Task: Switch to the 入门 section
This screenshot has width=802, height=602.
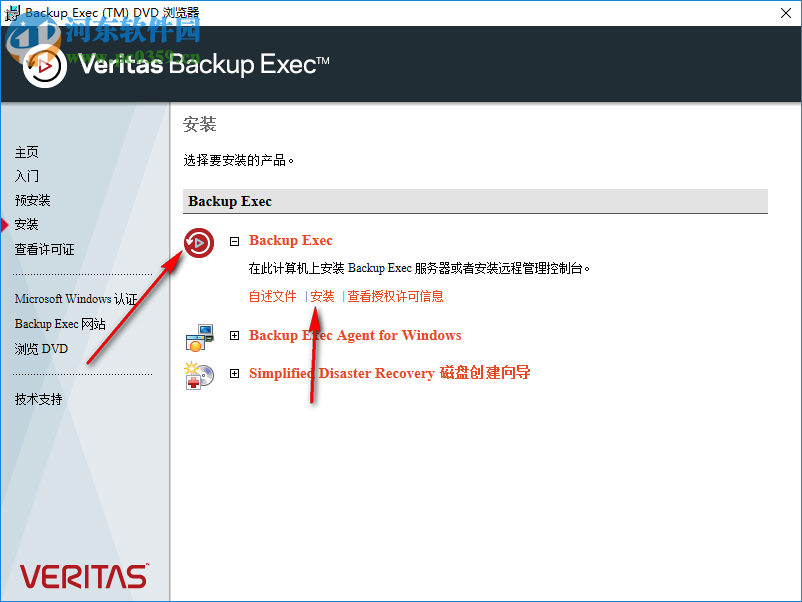Action: point(26,176)
